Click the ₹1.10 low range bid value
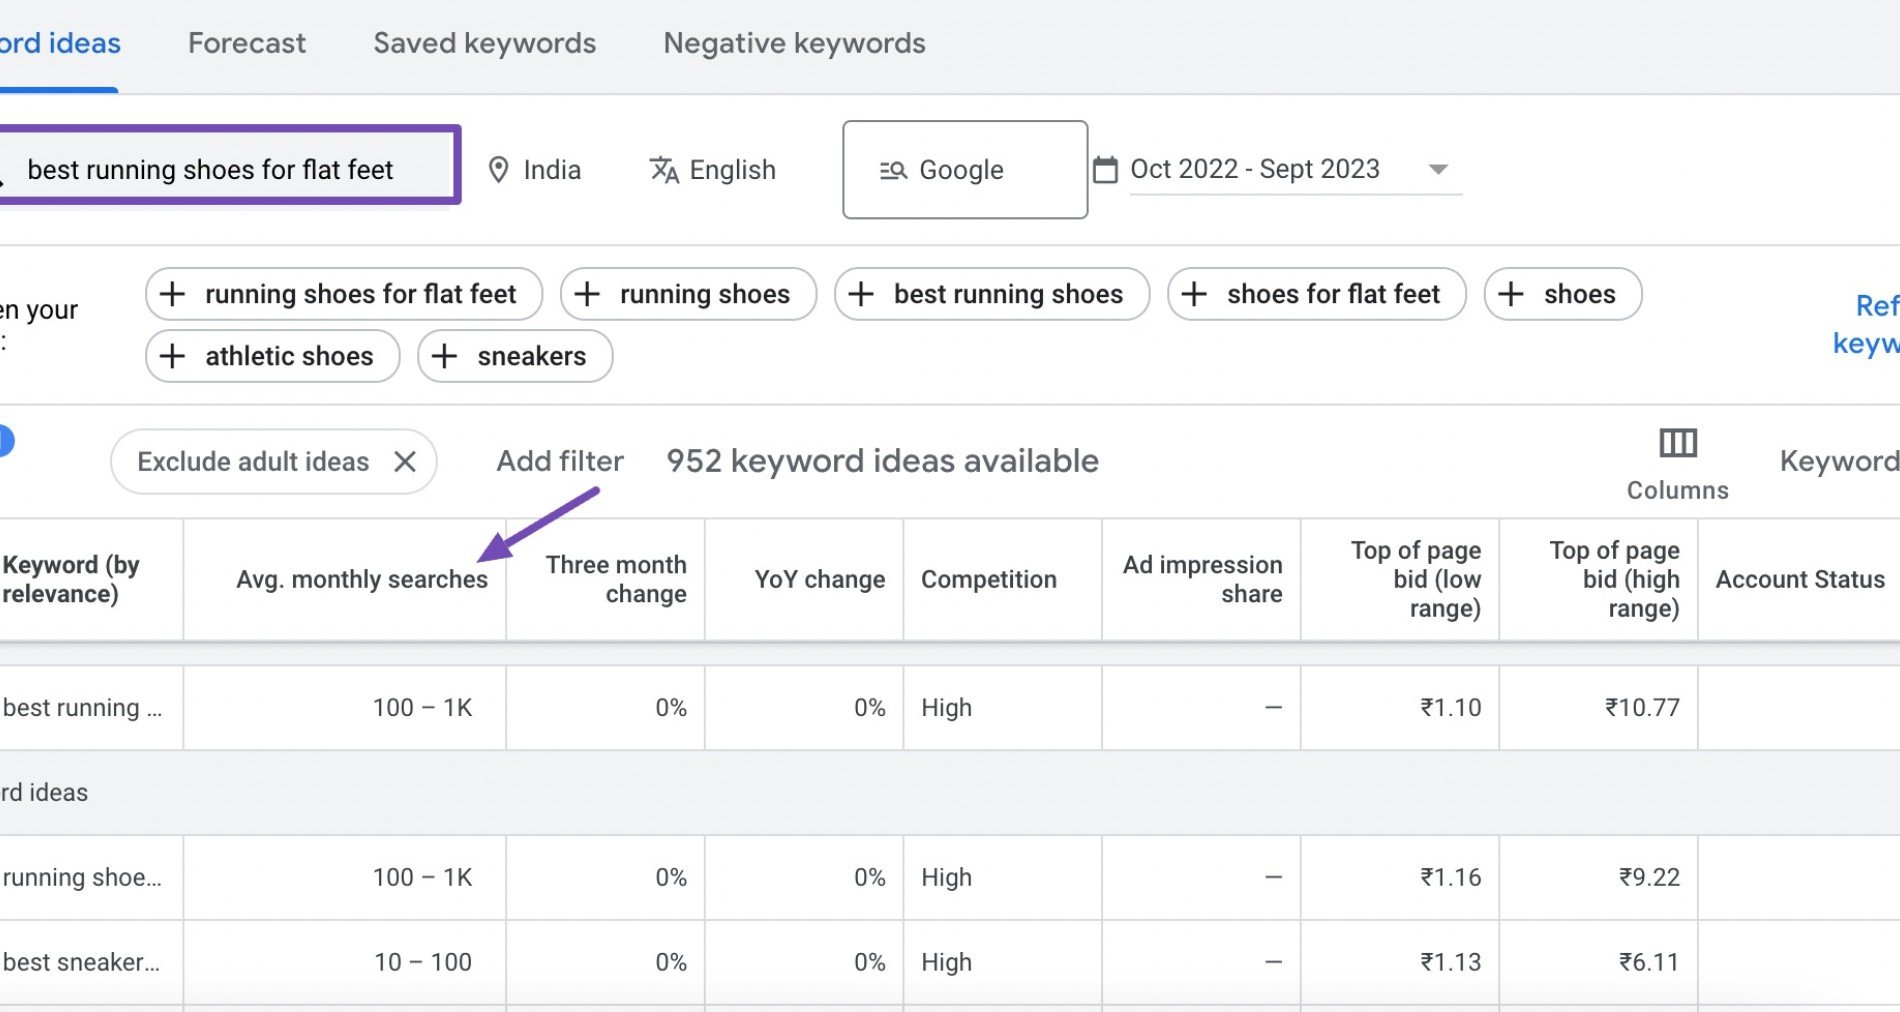The width and height of the screenshot is (1900, 1012). pos(1451,708)
